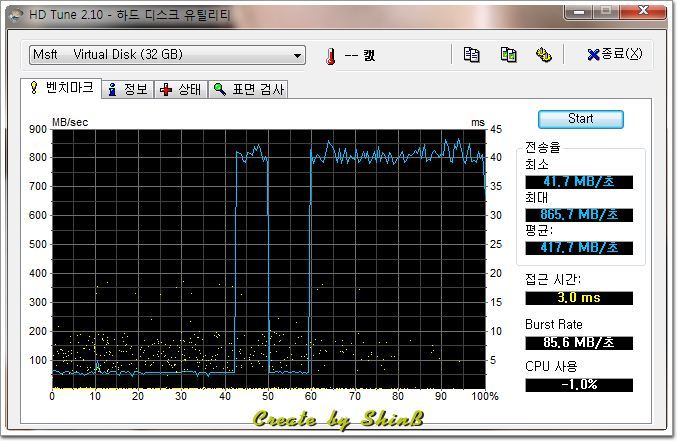677x441 pixels.
Task: Click the 전송율 group label
Action: click(x=542, y=147)
